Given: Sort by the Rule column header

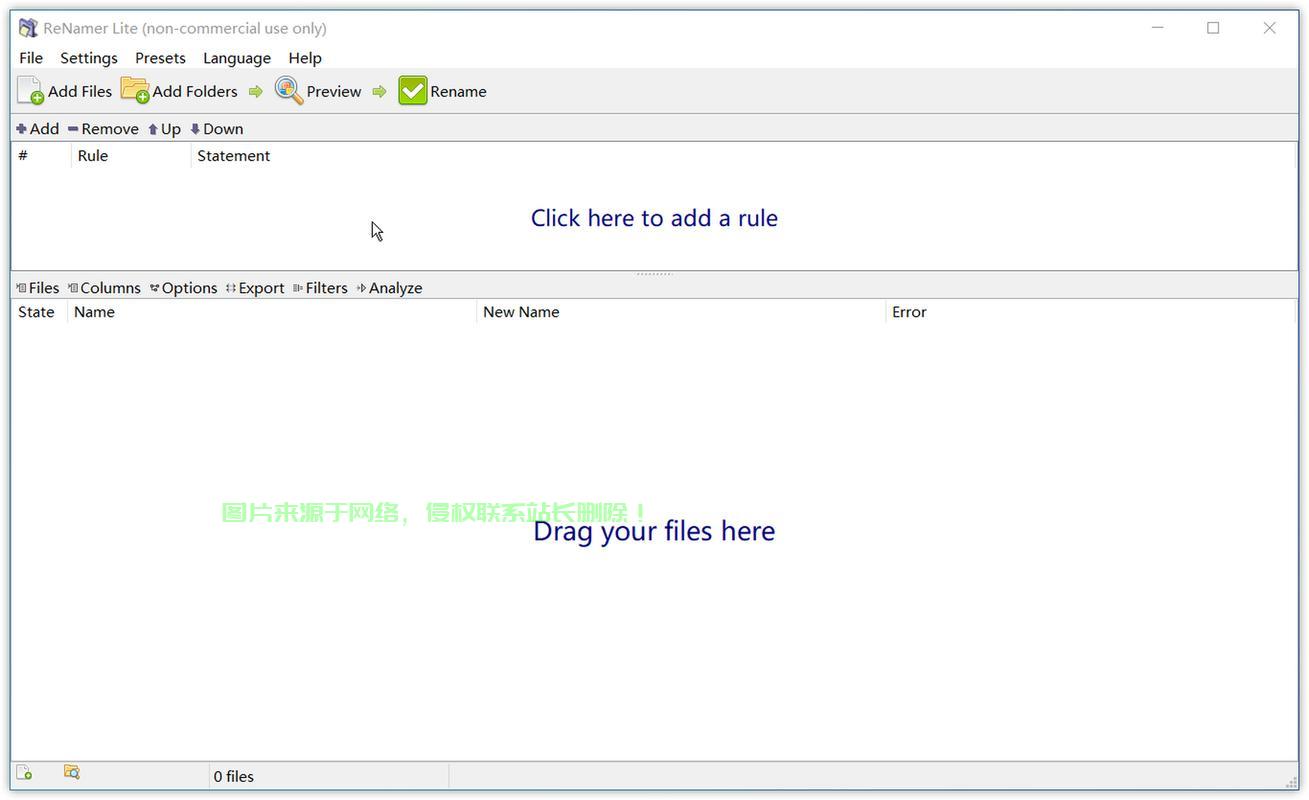Looking at the screenshot, I should coord(131,156).
